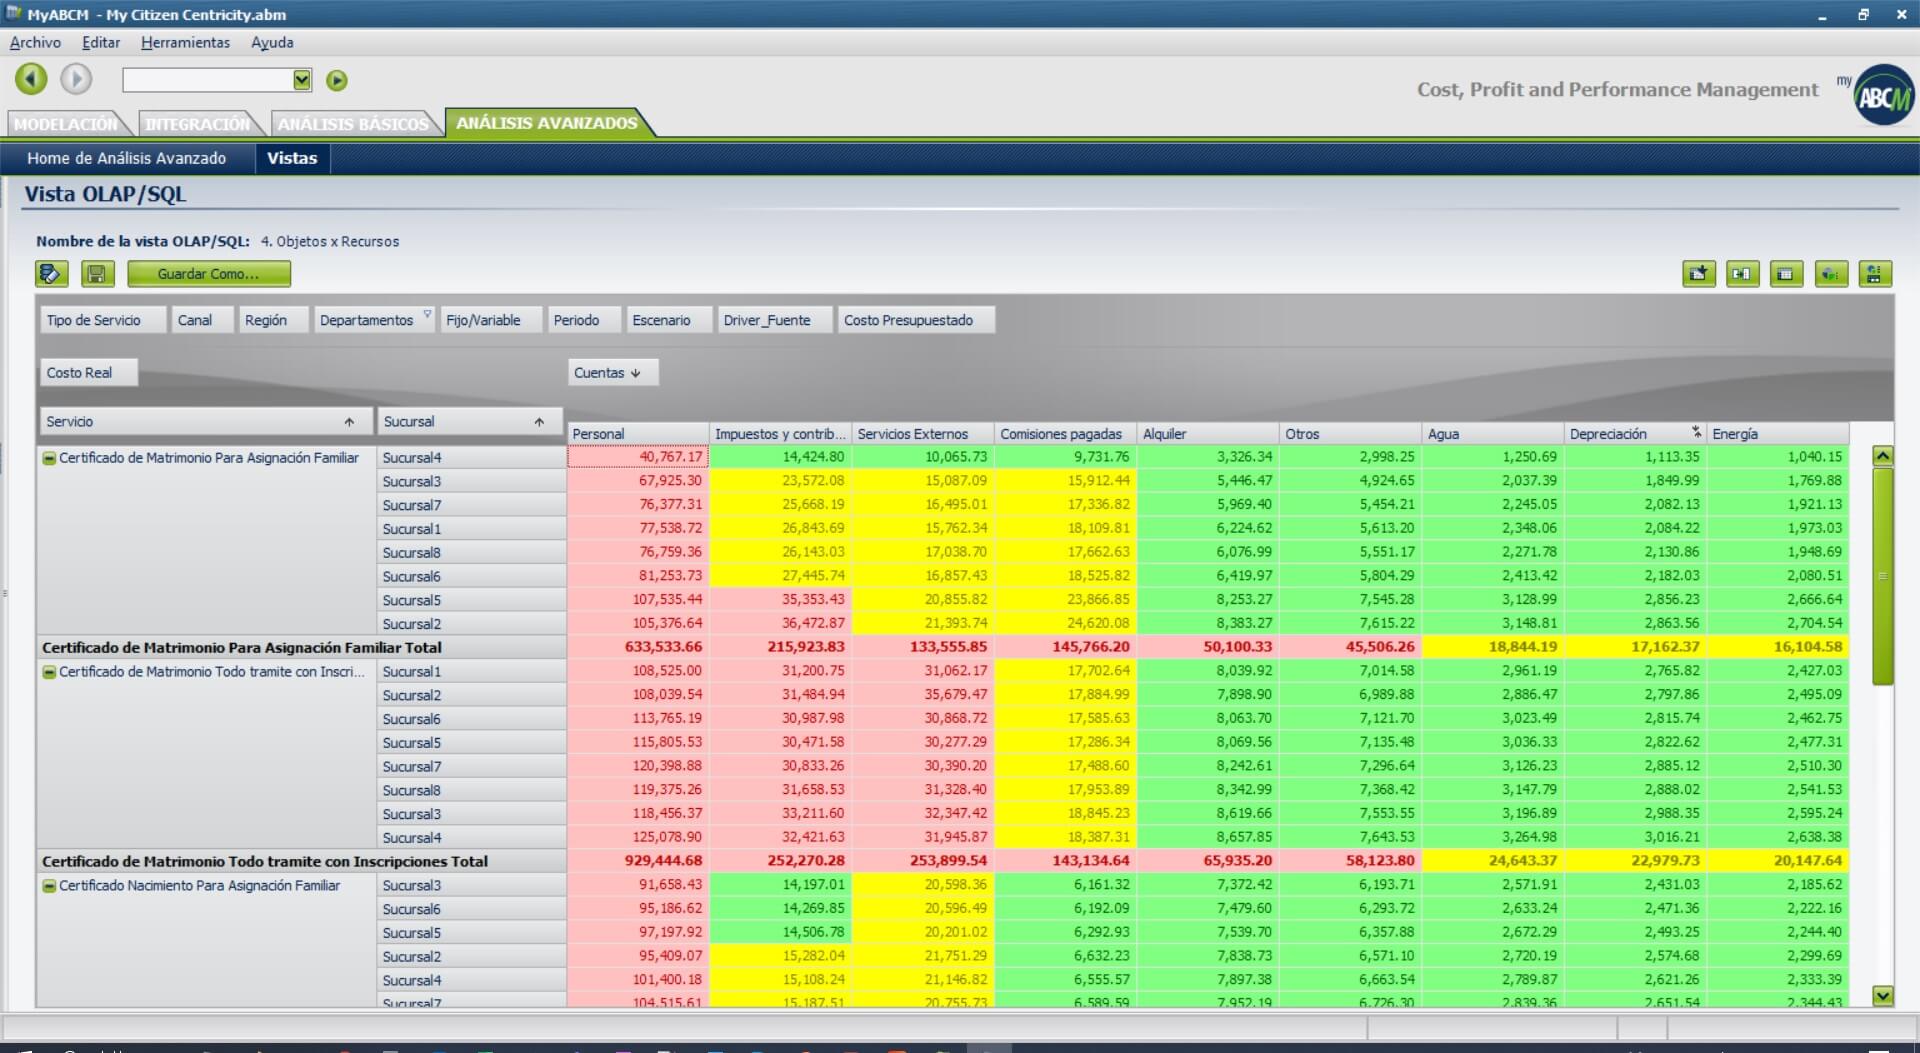
Task: Click the plain table grid icon
Action: 1786,273
